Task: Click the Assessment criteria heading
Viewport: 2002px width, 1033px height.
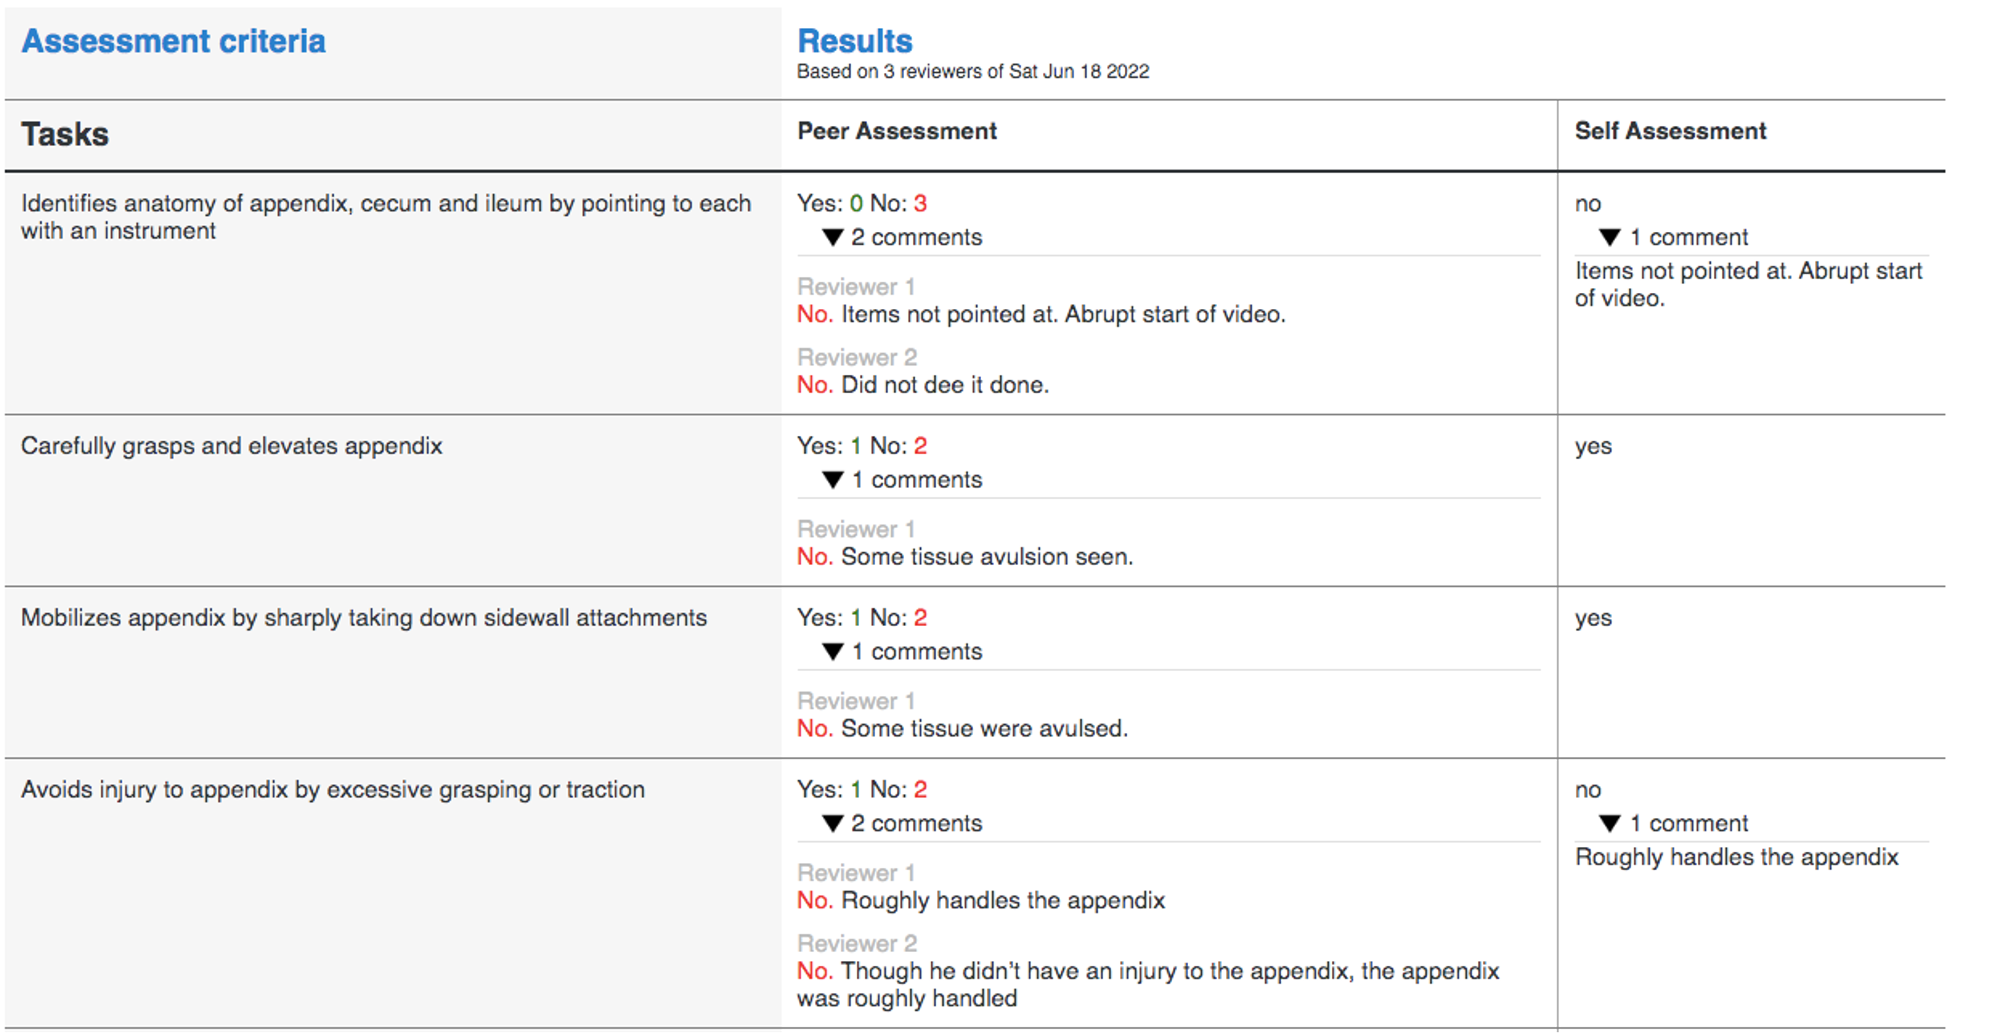Action: pyautogui.click(x=173, y=41)
